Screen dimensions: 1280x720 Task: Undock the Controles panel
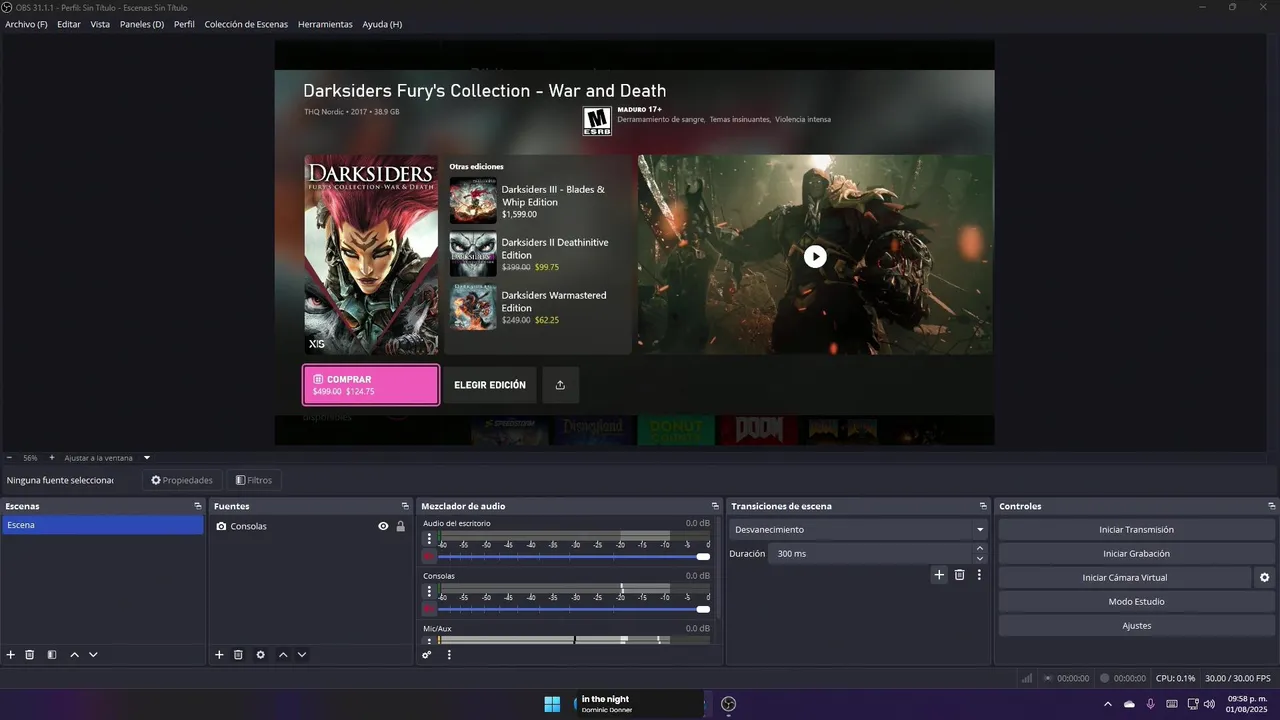click(x=1271, y=506)
